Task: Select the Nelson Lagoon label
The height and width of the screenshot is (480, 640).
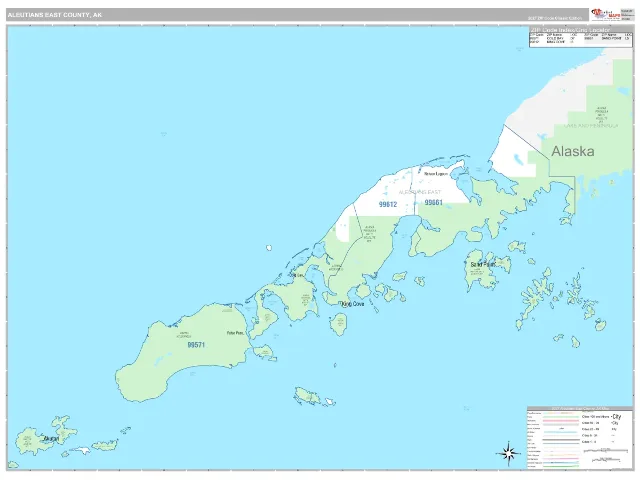Action: coord(436,173)
